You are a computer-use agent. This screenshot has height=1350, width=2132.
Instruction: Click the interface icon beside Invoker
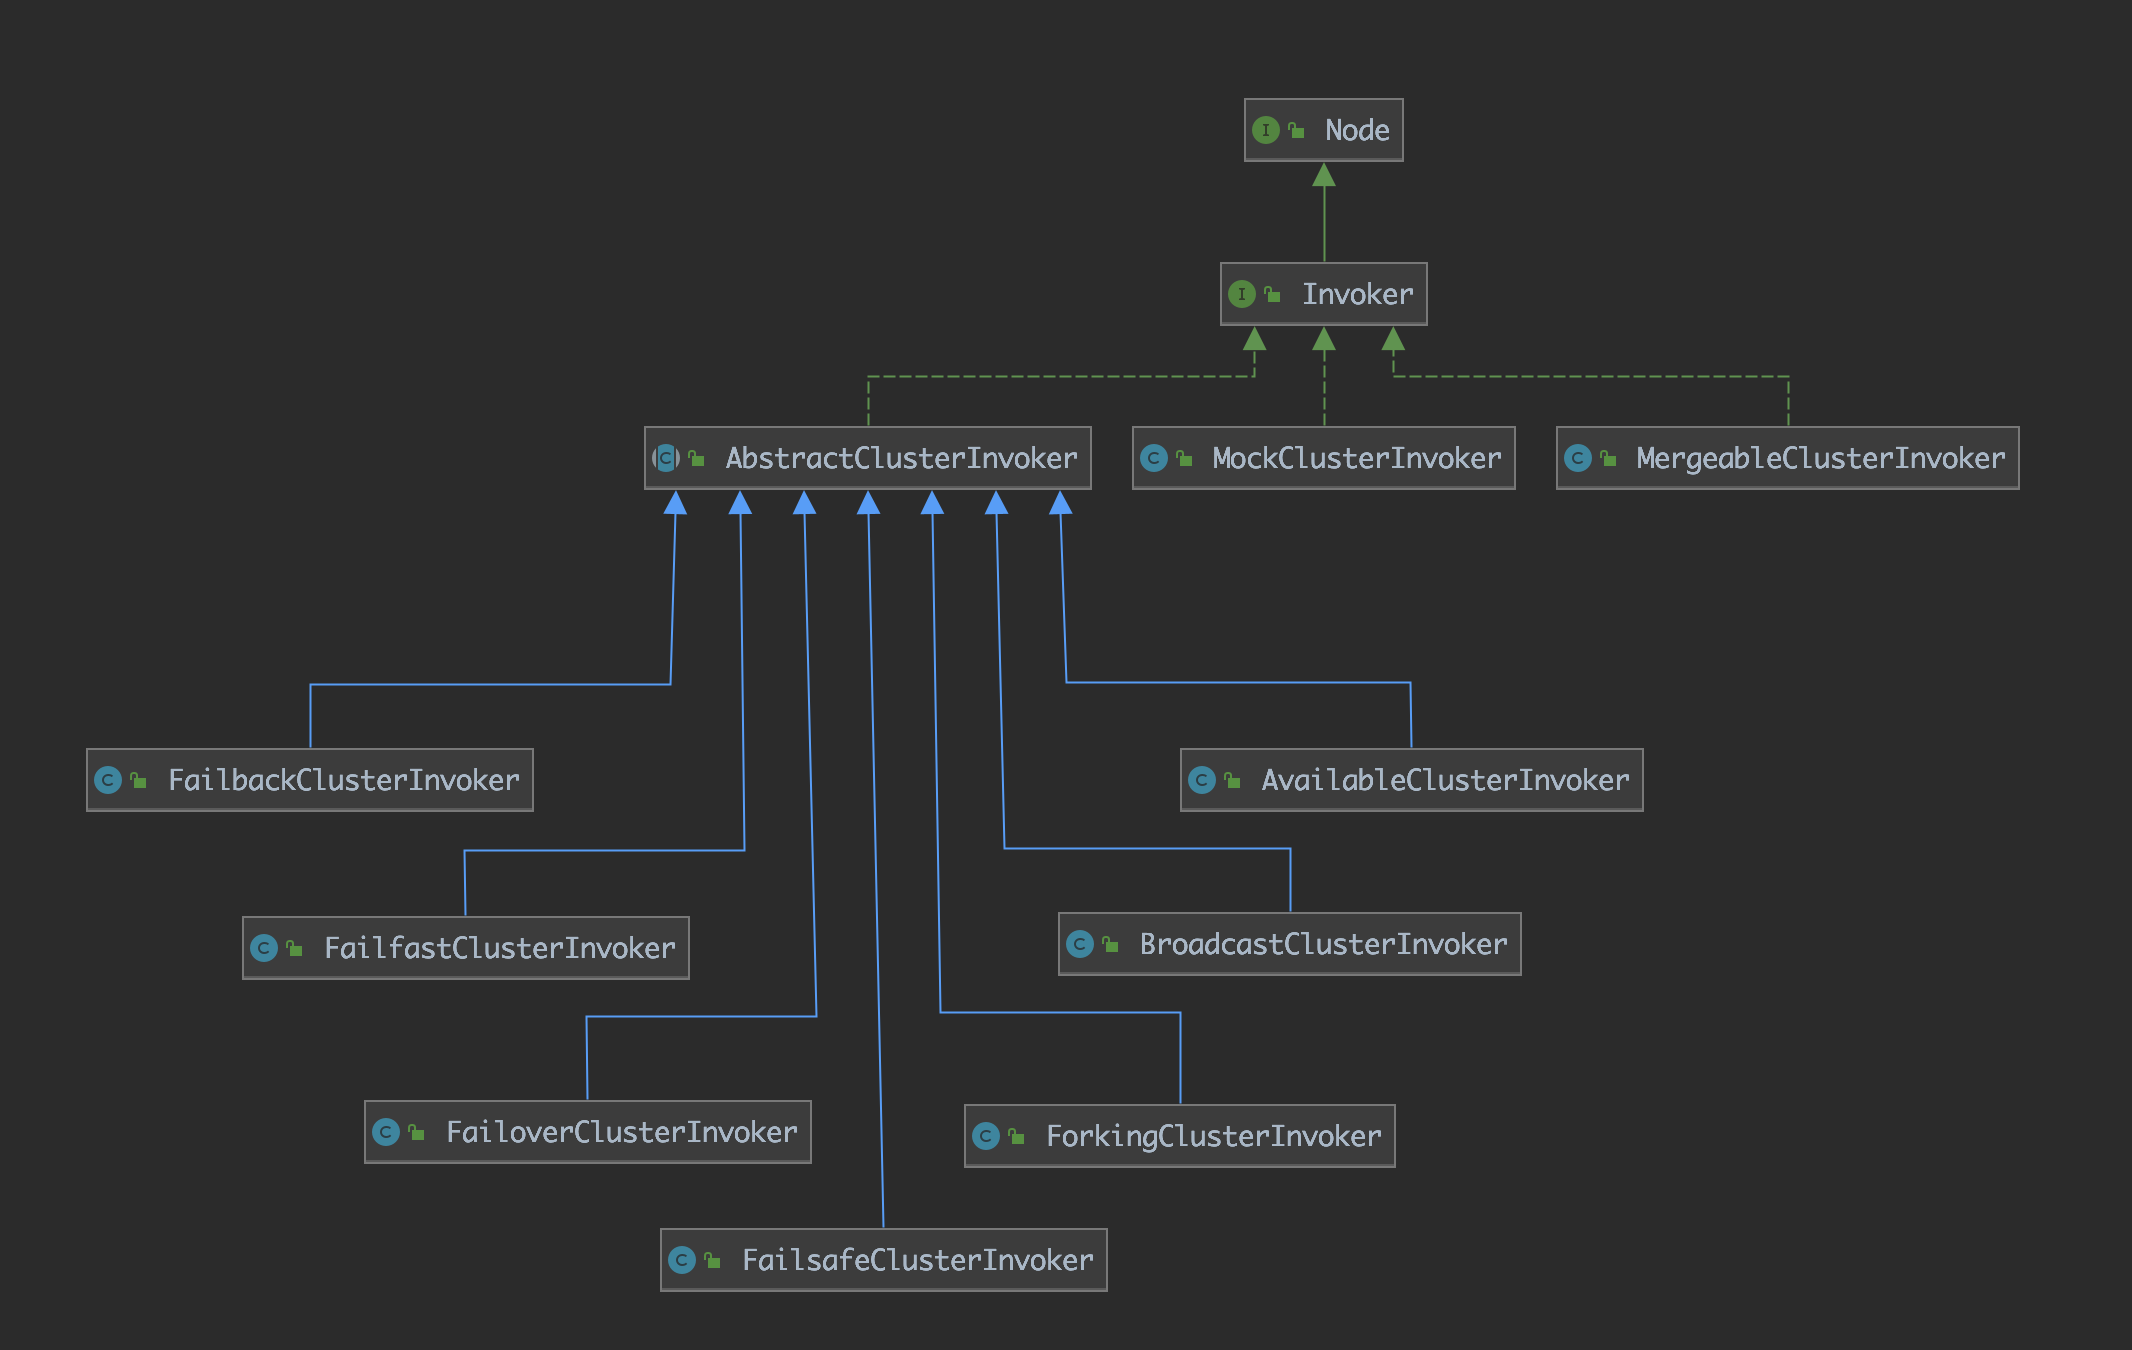point(1241,294)
